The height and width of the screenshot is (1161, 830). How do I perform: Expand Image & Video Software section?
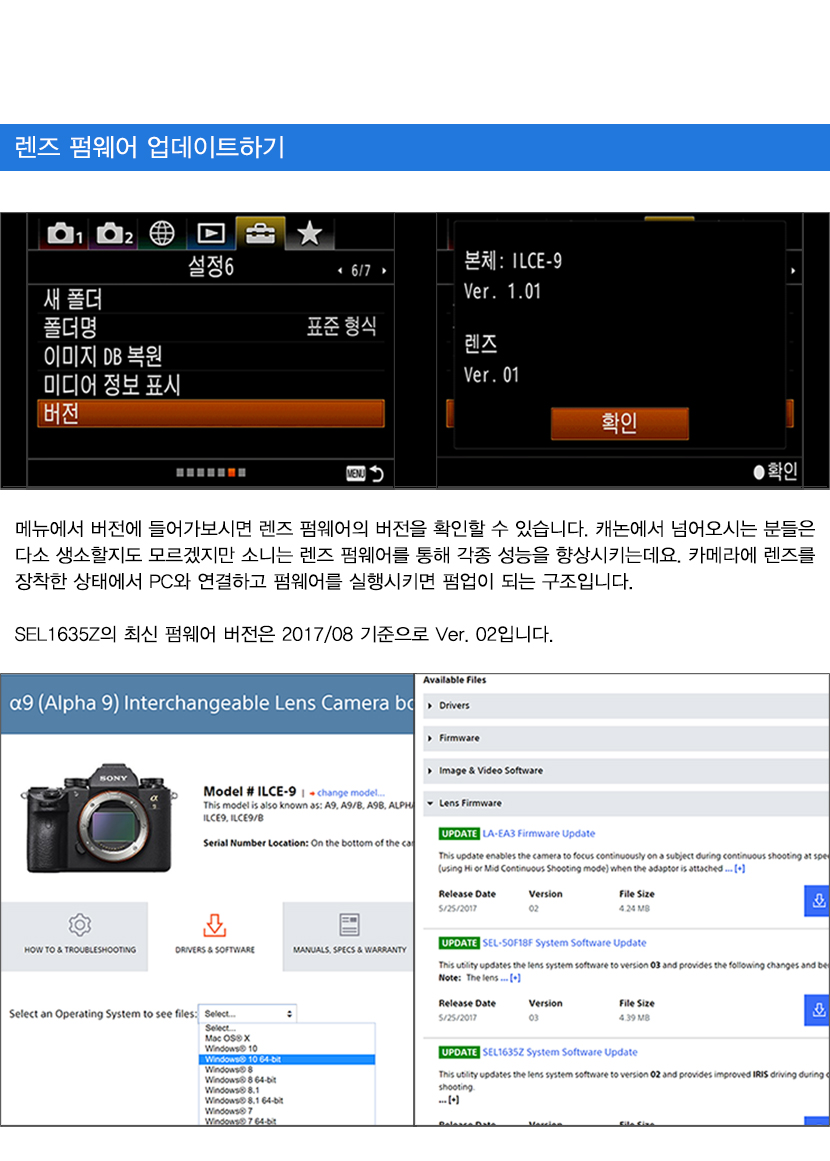point(626,771)
